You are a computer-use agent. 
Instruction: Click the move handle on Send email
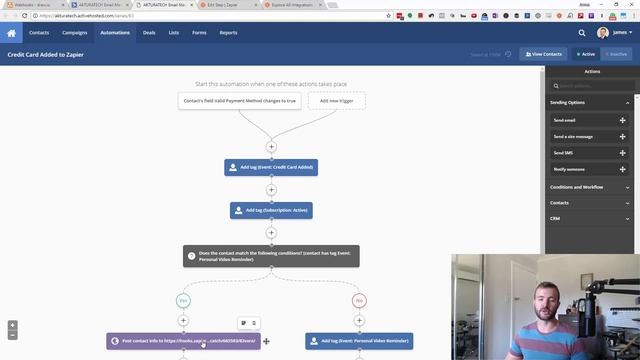622,120
